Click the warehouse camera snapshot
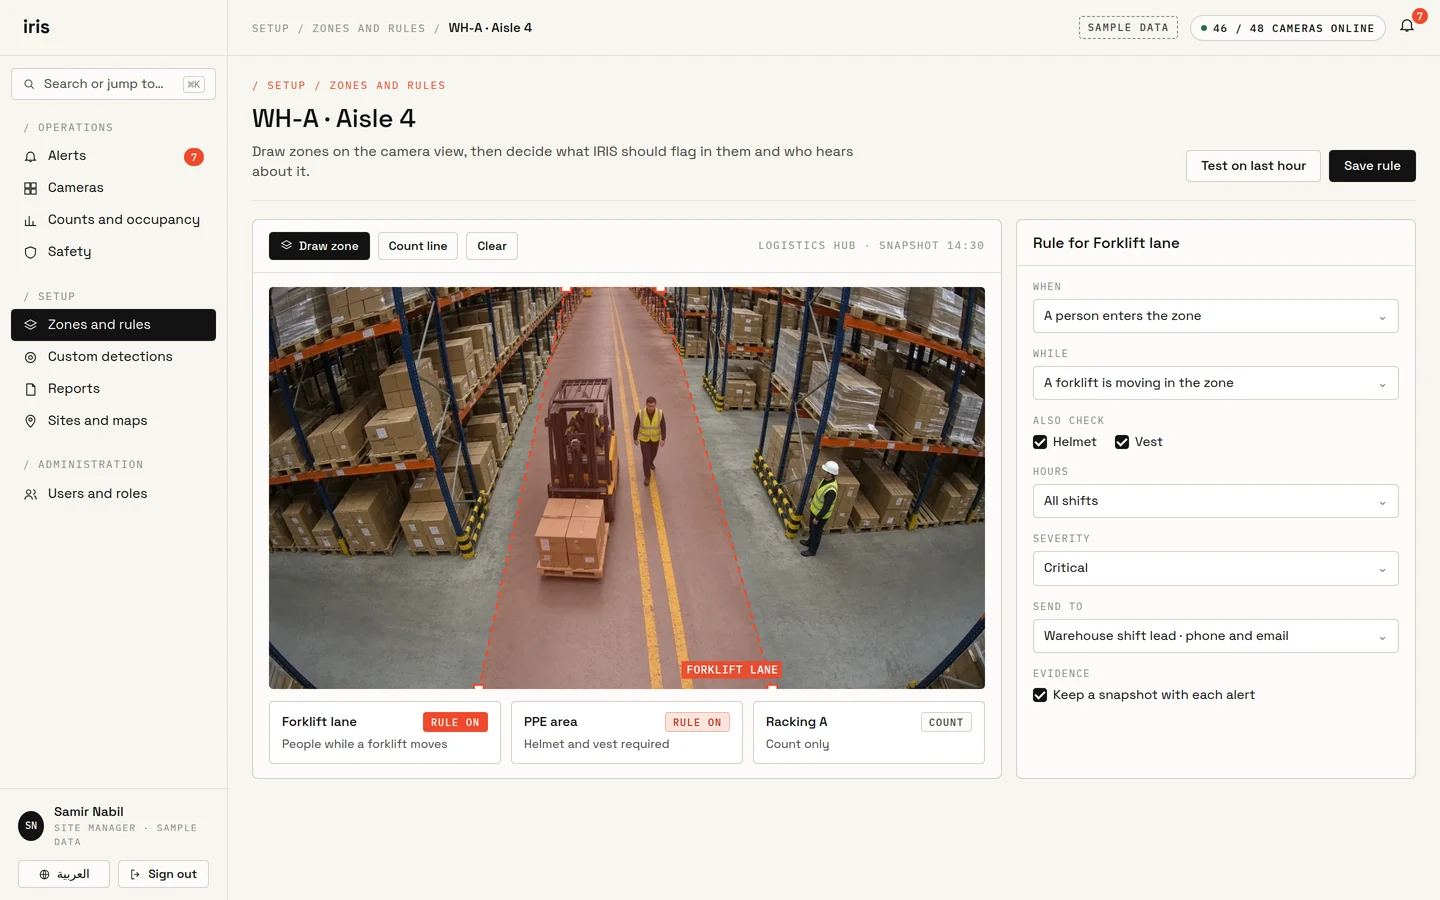This screenshot has width=1440, height=900. pos(627,488)
